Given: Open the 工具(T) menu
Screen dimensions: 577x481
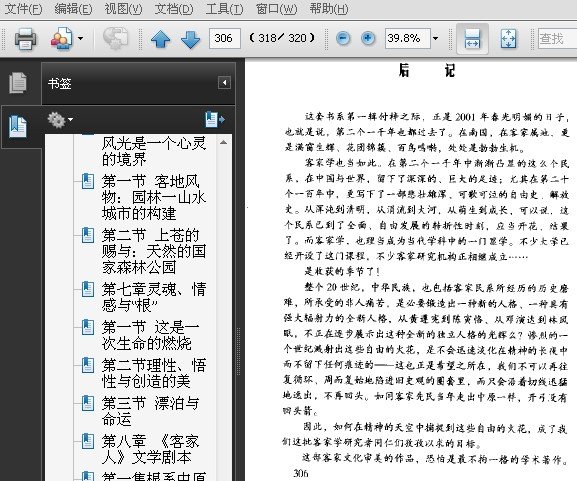Looking at the screenshot, I should (224, 8).
